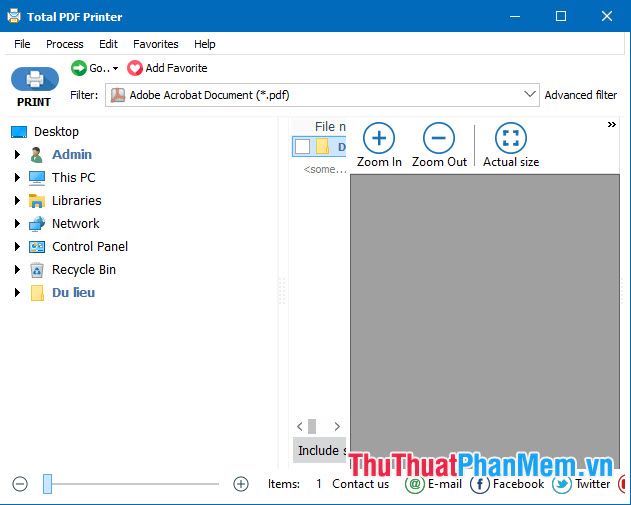Click the minus zoom icon beside the slider
631x505 pixels.
20,484
